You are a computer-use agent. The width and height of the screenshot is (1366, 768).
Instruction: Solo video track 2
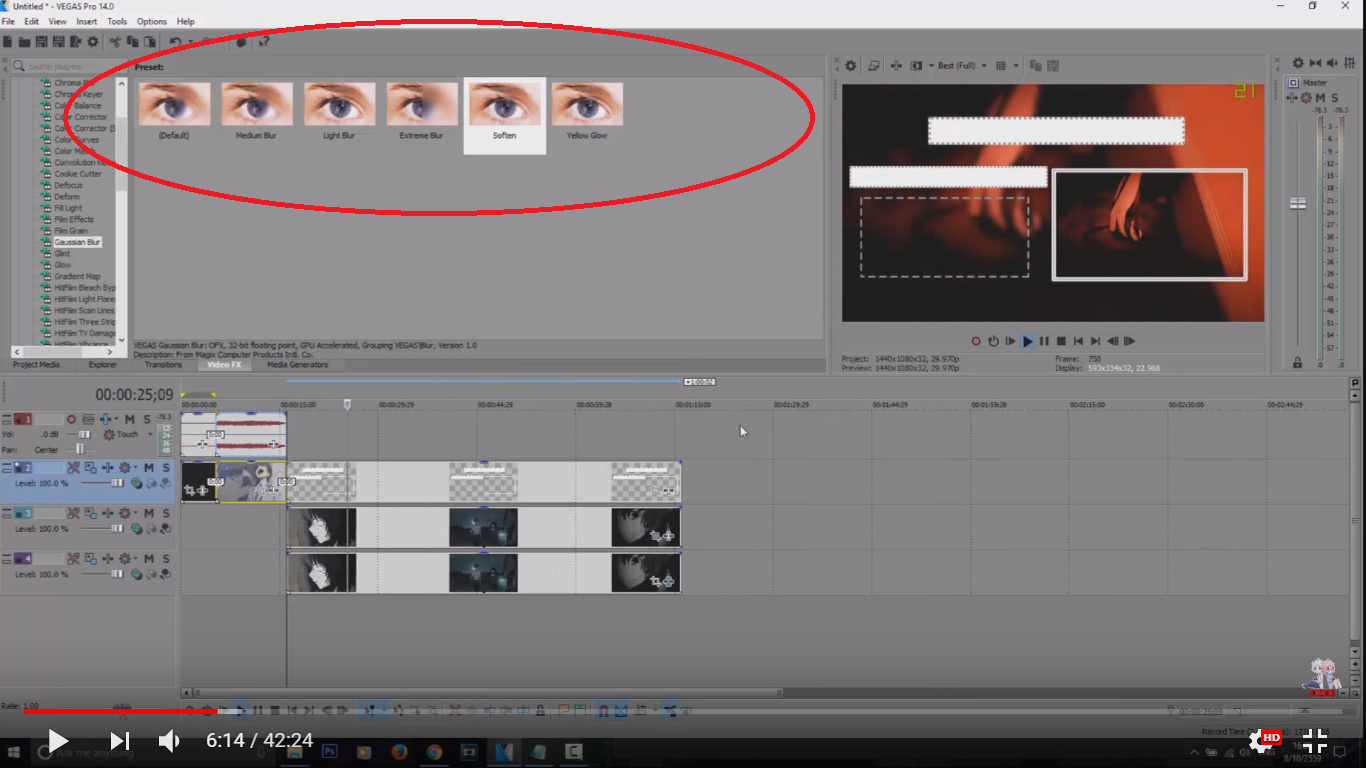coord(166,467)
